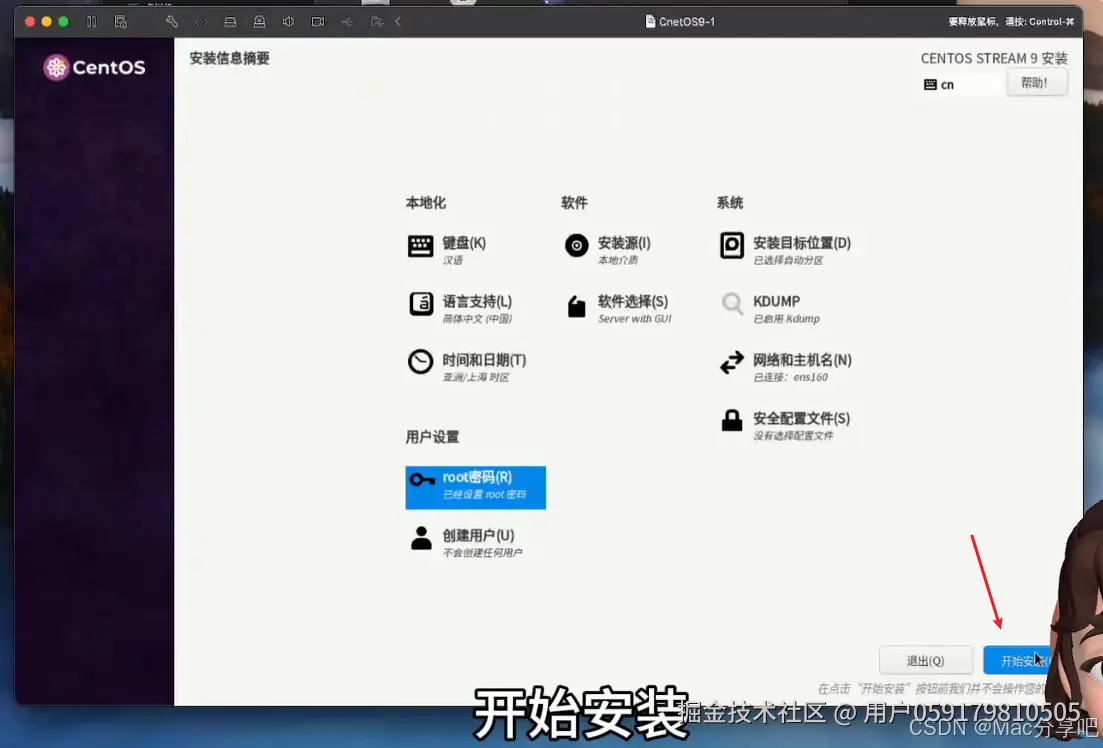Screen dimensions: 1103x748
Task: Click the 'Server with GUI' status text
Action: click(635, 319)
